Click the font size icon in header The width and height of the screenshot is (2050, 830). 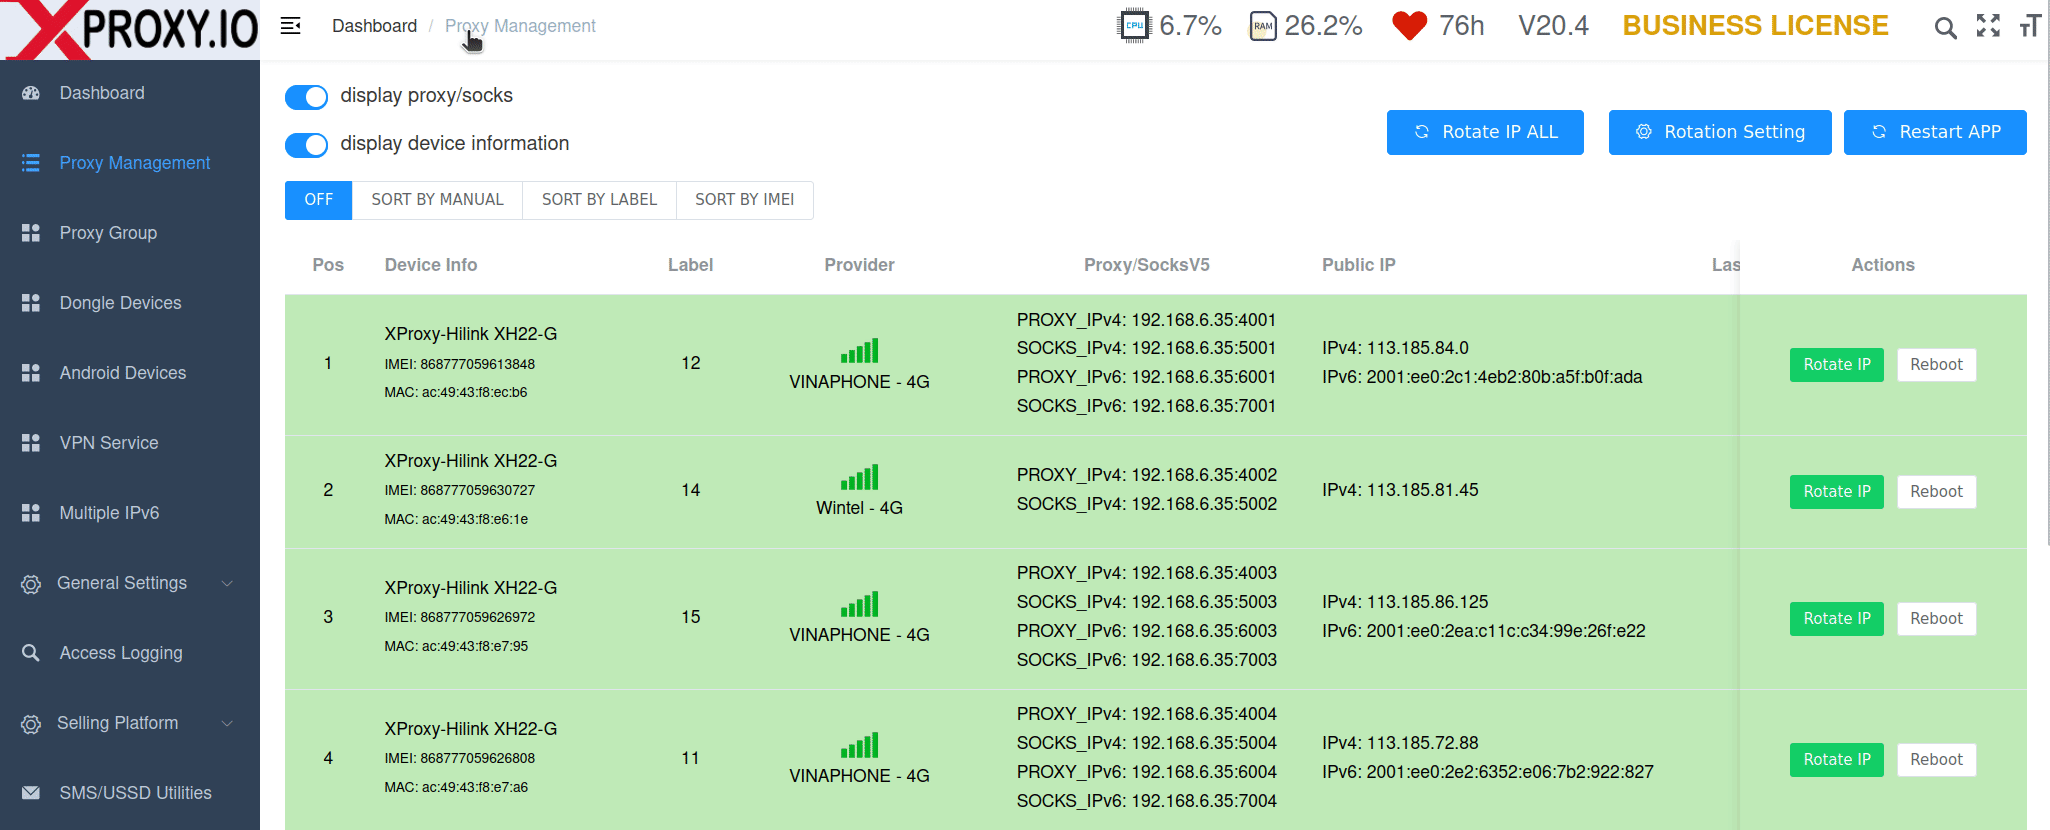pos(2030,26)
